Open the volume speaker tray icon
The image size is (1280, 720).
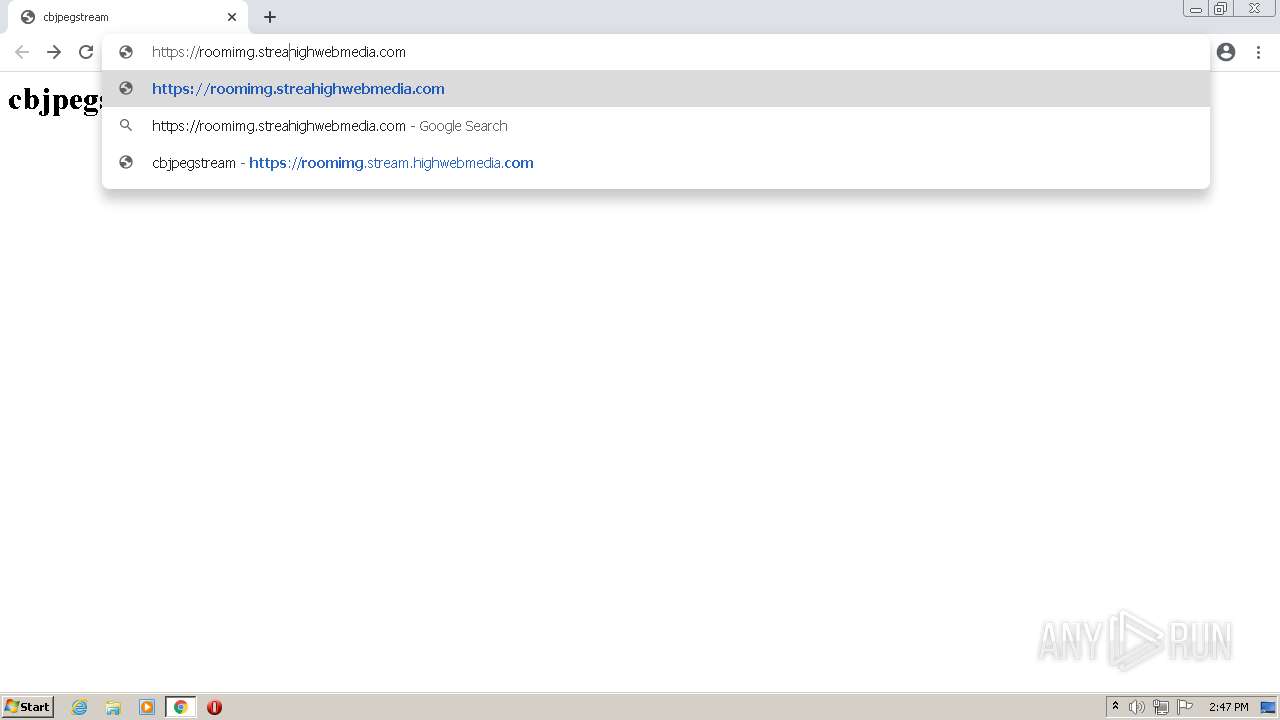[x=1137, y=707]
